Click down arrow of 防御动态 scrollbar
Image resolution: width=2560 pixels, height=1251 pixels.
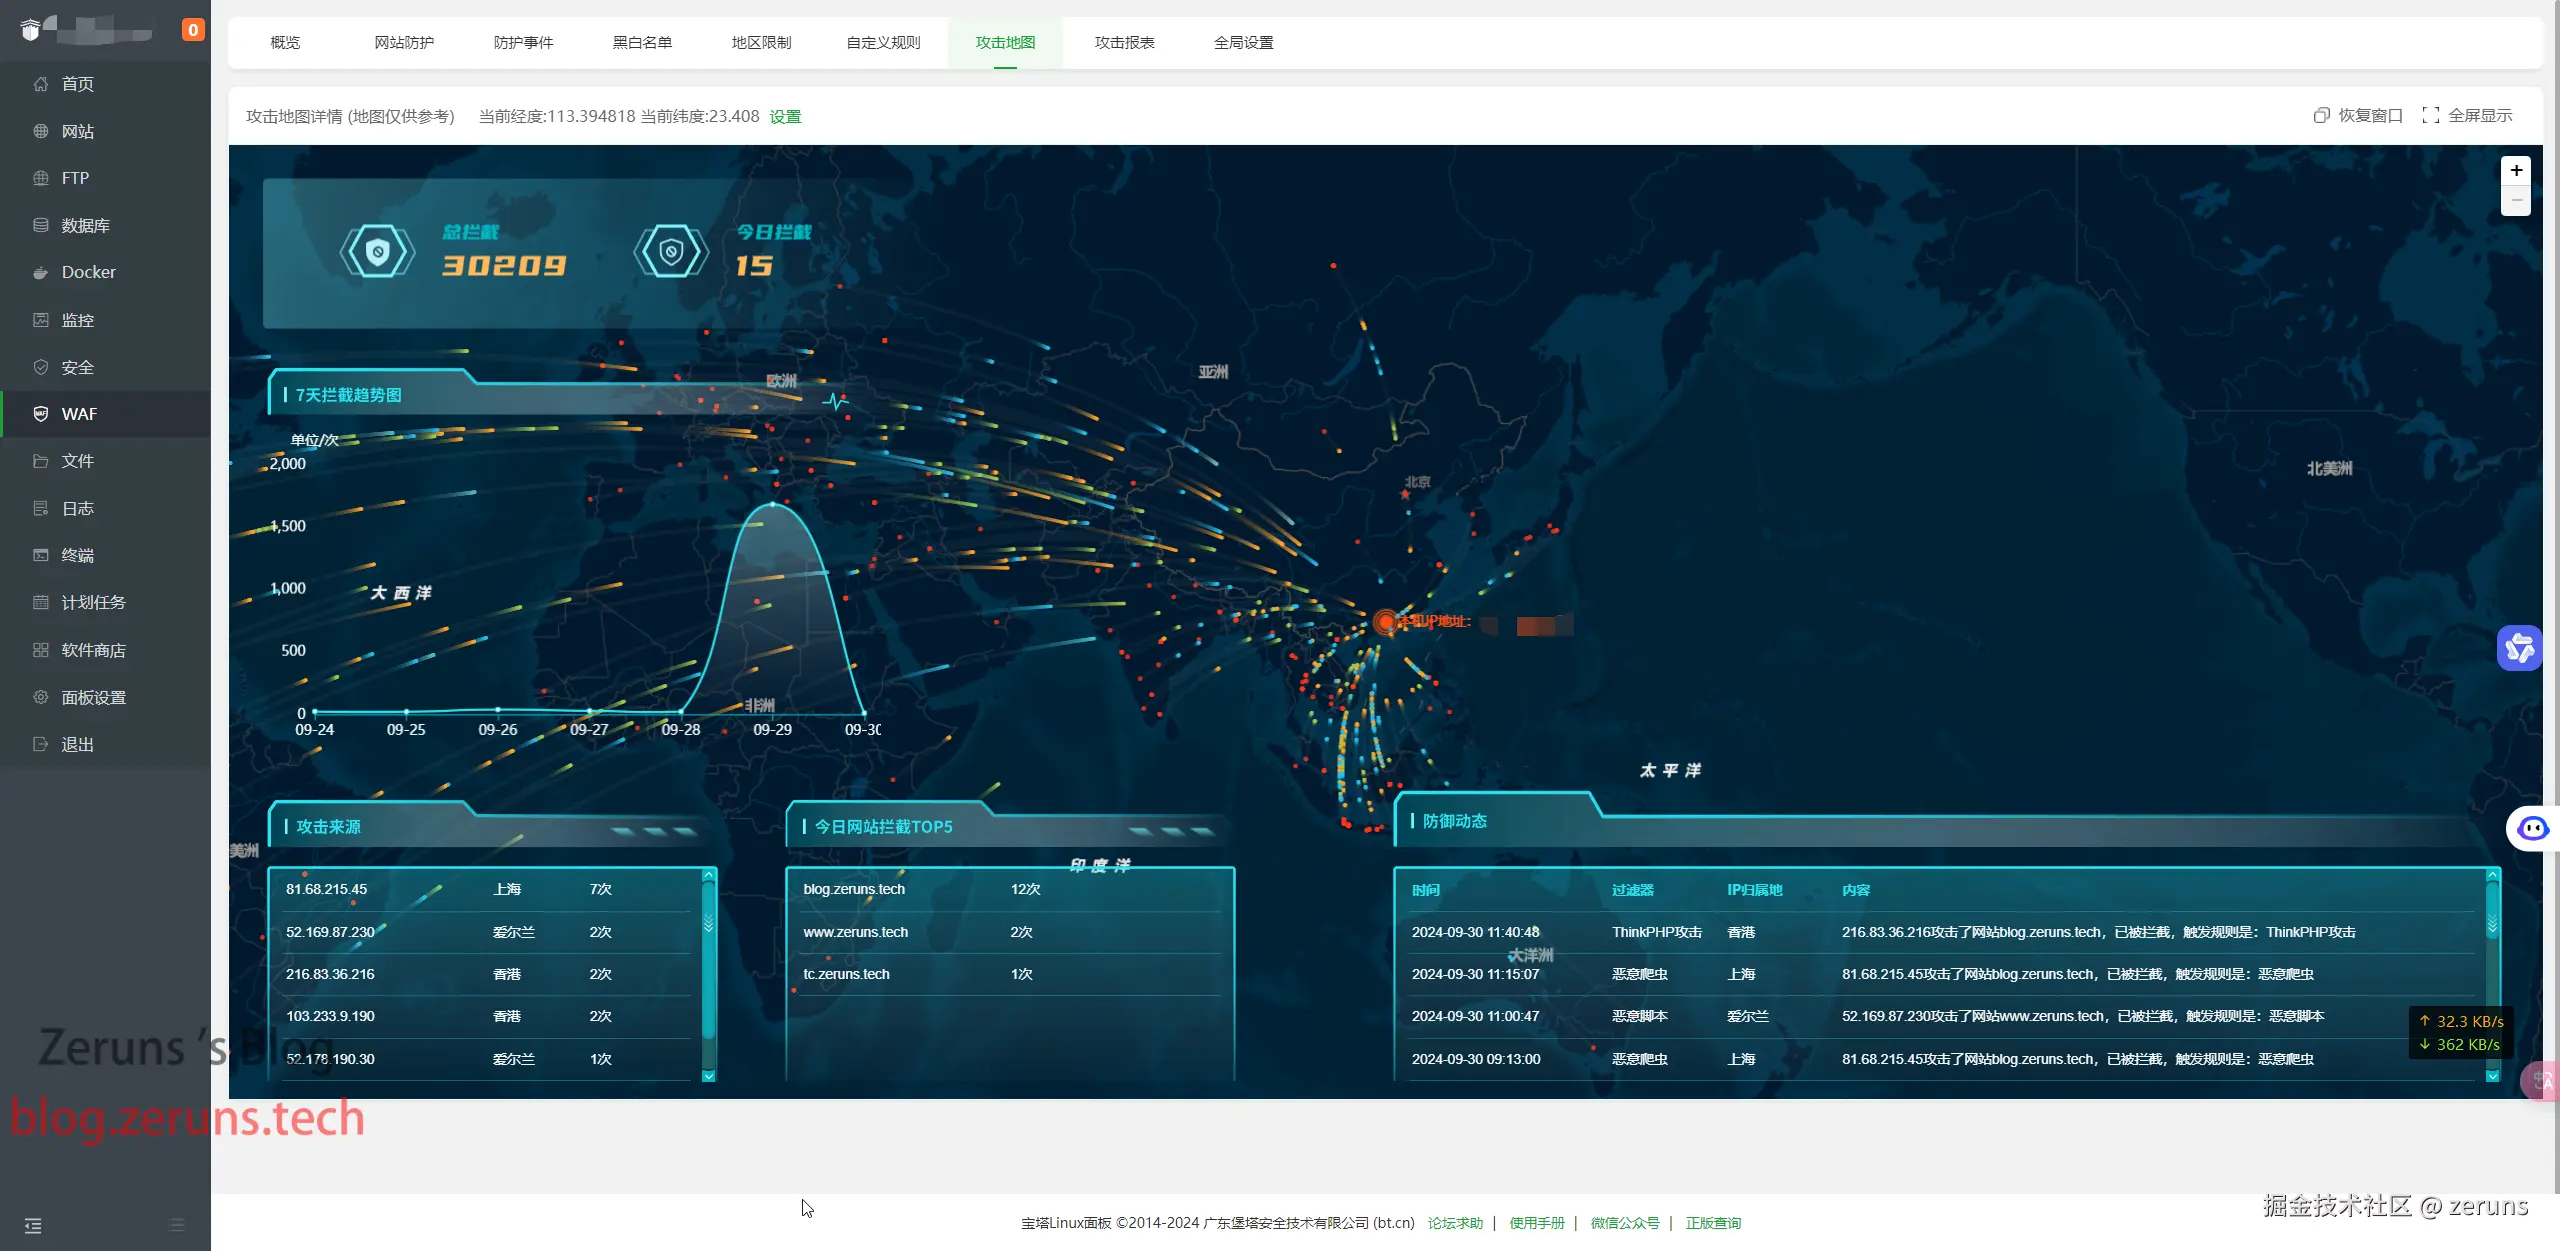click(2492, 1076)
